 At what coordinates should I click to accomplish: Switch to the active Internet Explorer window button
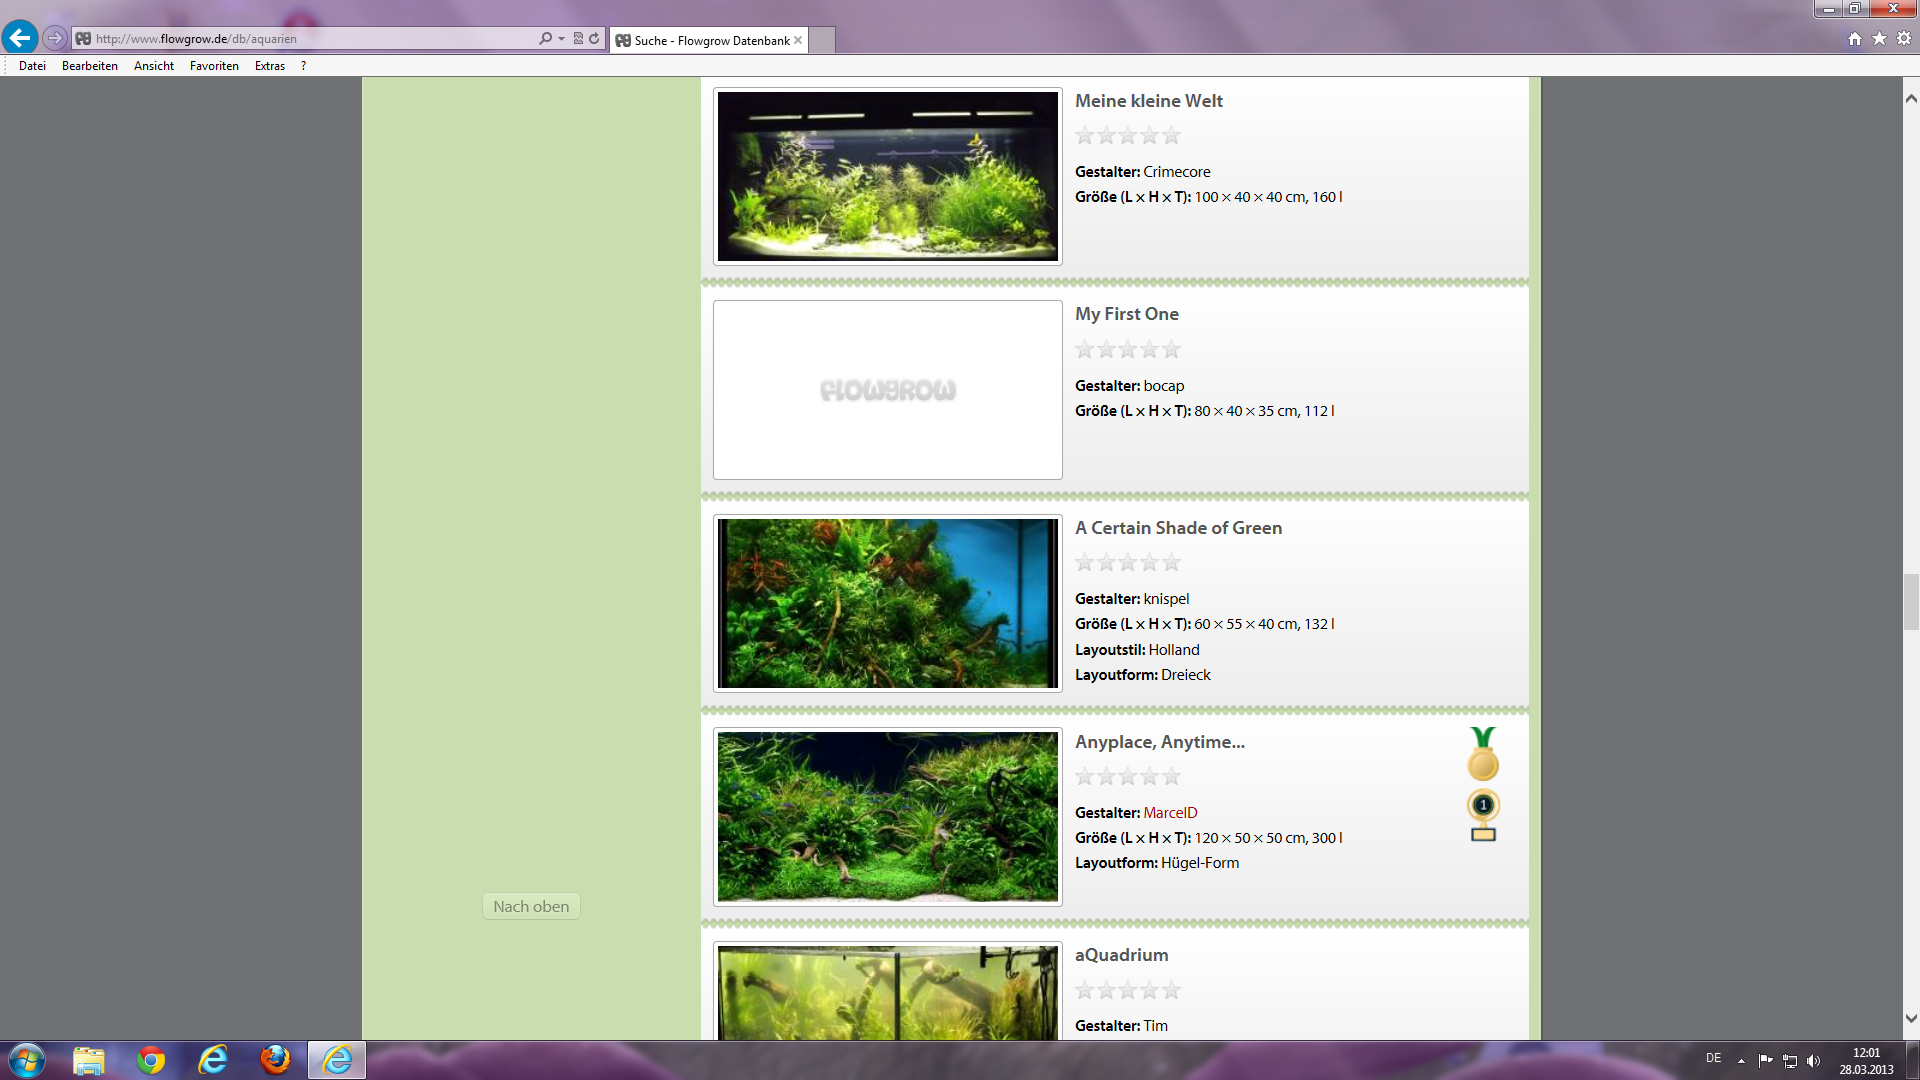click(337, 1060)
